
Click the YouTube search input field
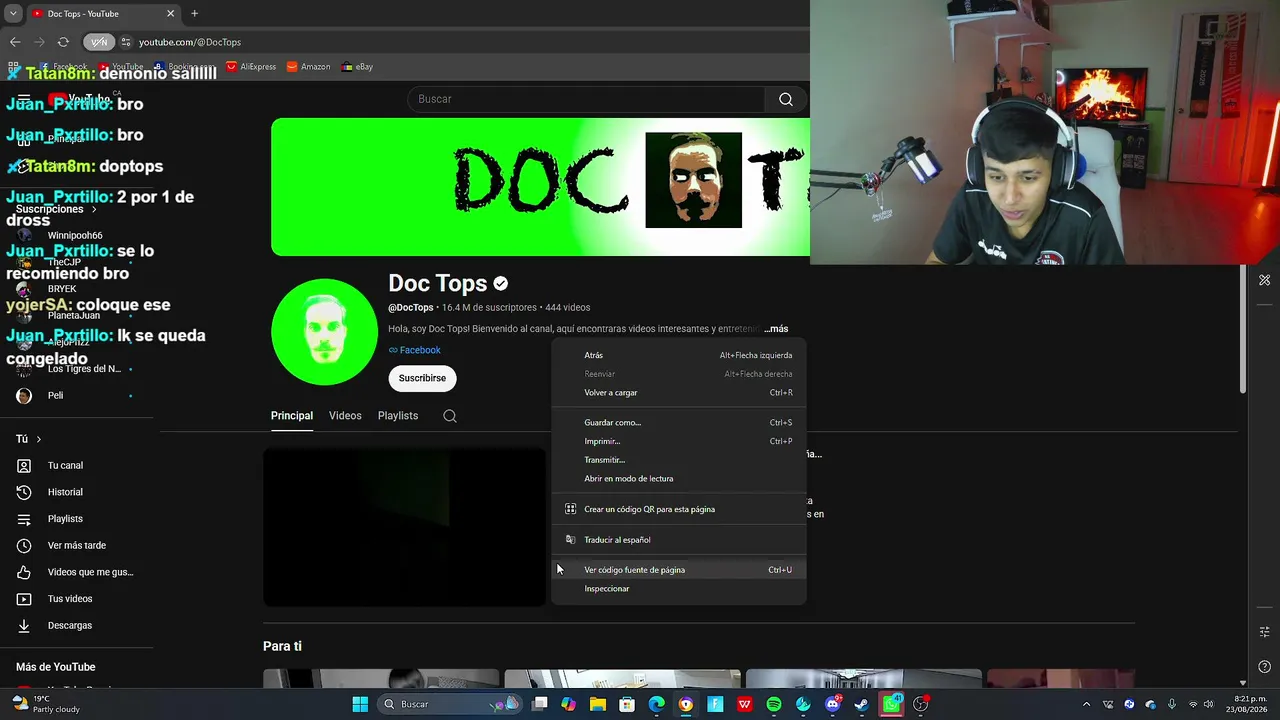click(x=587, y=99)
